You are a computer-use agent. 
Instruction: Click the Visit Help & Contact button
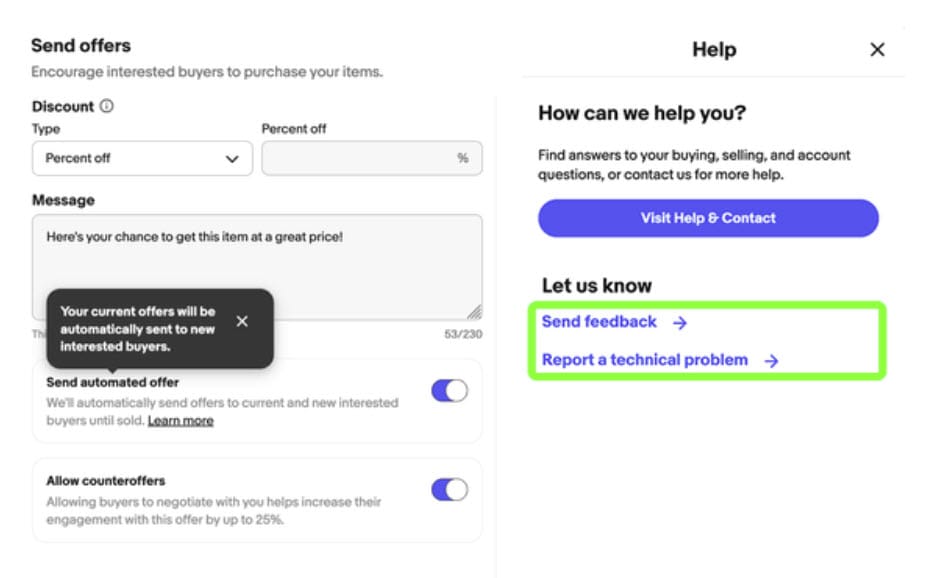(708, 218)
